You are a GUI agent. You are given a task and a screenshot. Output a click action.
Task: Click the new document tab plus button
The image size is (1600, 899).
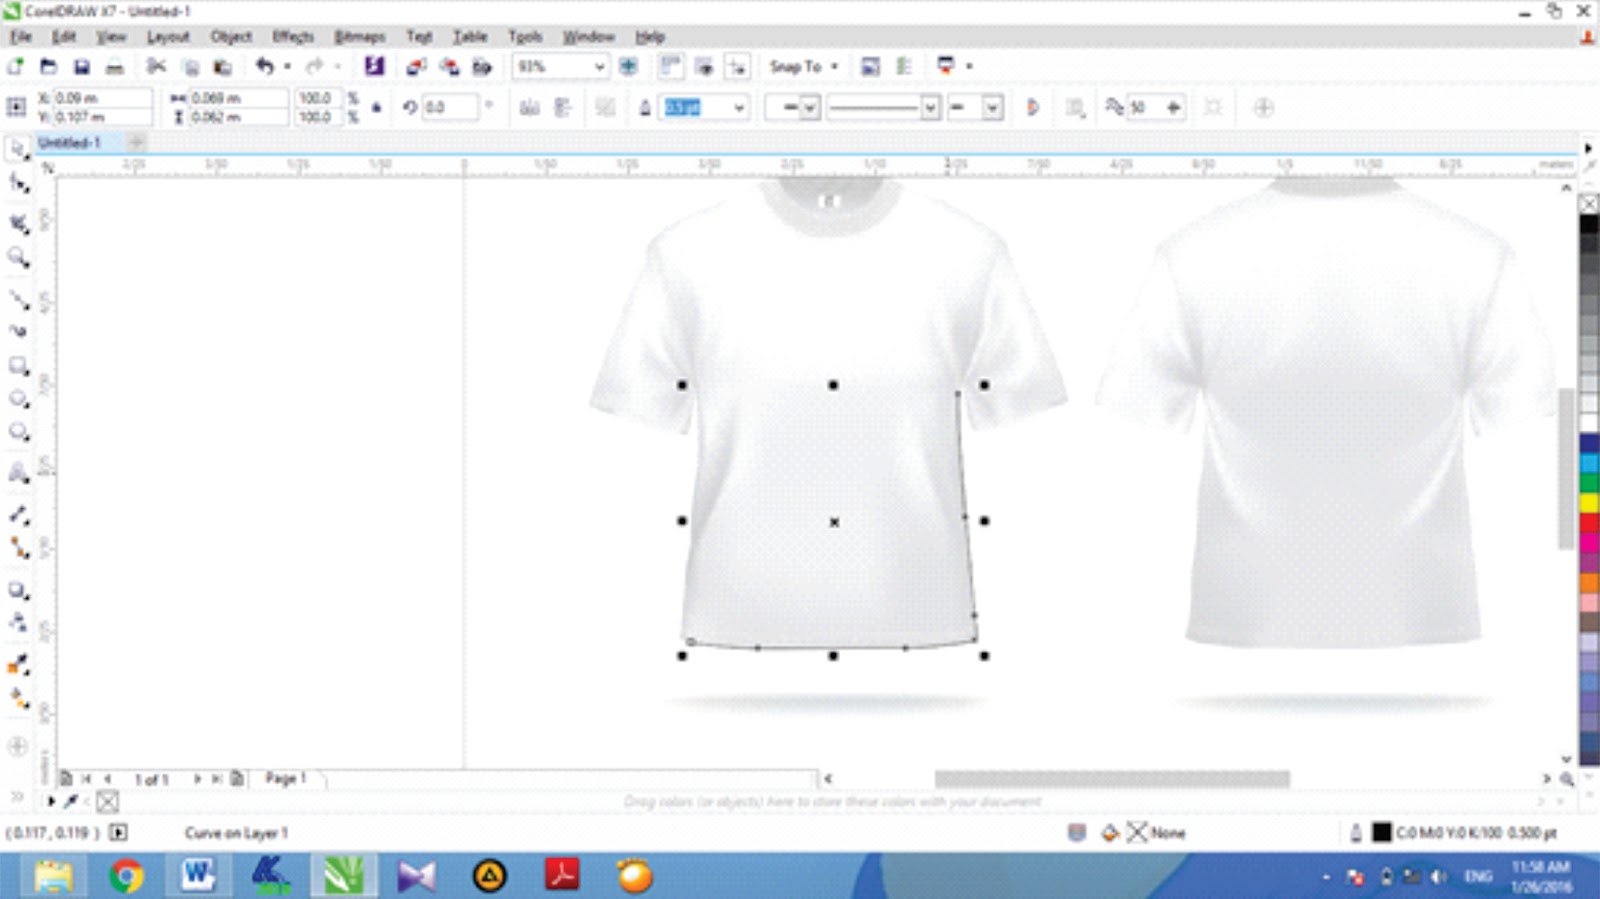click(136, 143)
